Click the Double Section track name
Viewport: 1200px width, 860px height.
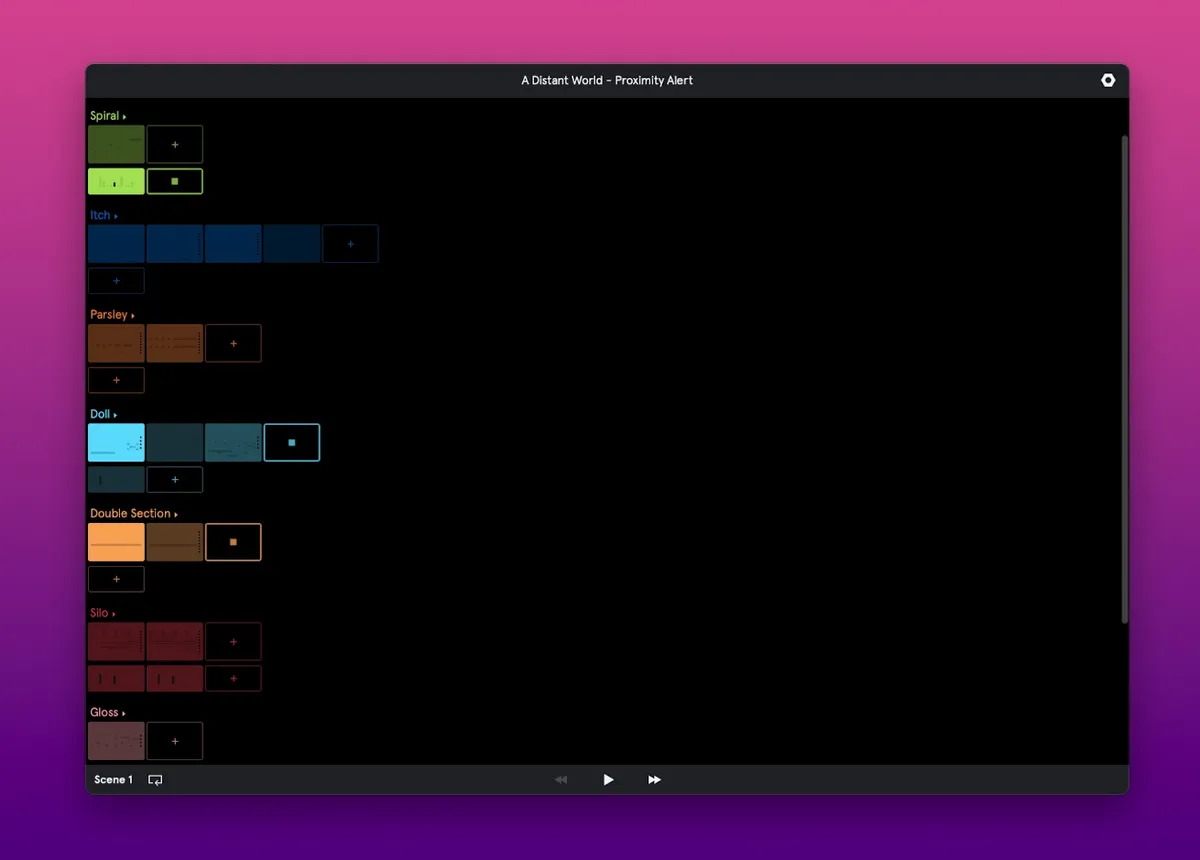click(x=130, y=514)
